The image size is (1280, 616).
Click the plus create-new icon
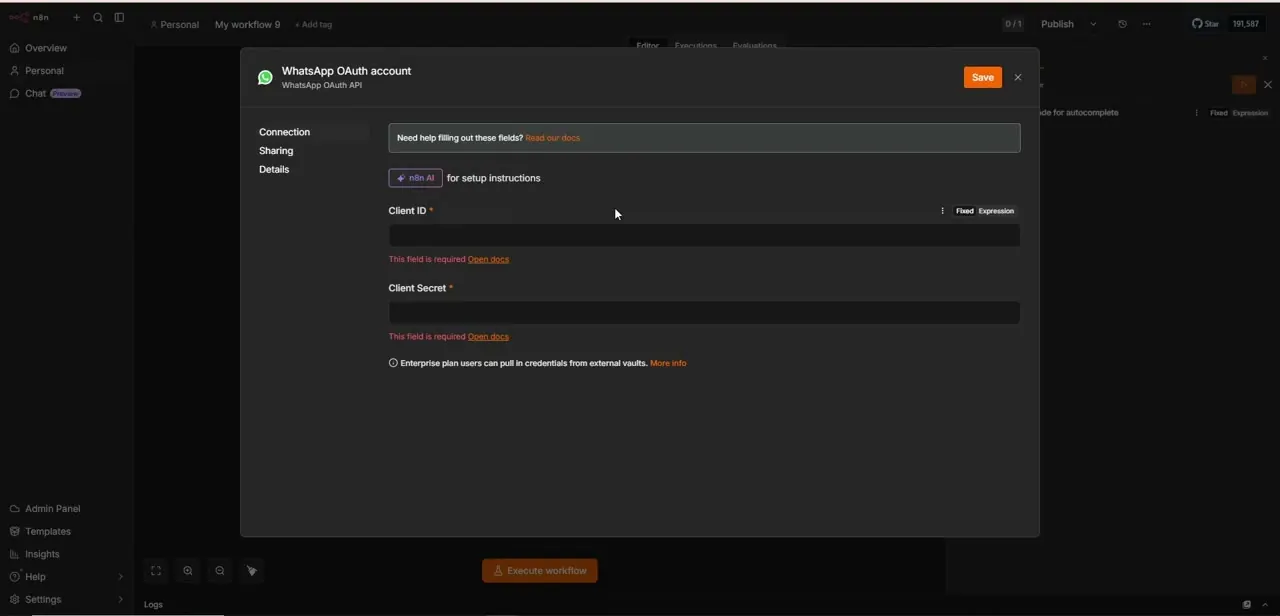pos(76,17)
